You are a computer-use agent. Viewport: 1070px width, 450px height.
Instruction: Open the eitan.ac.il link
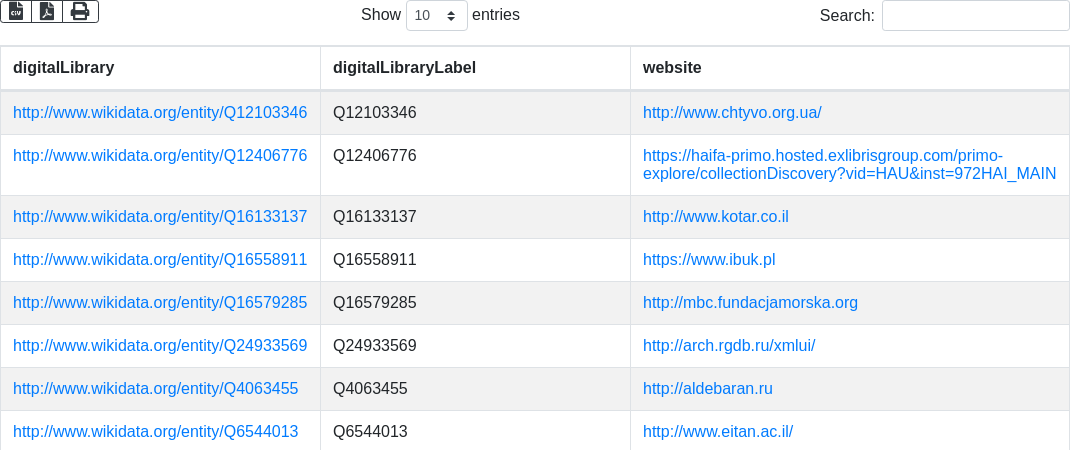[718, 432]
